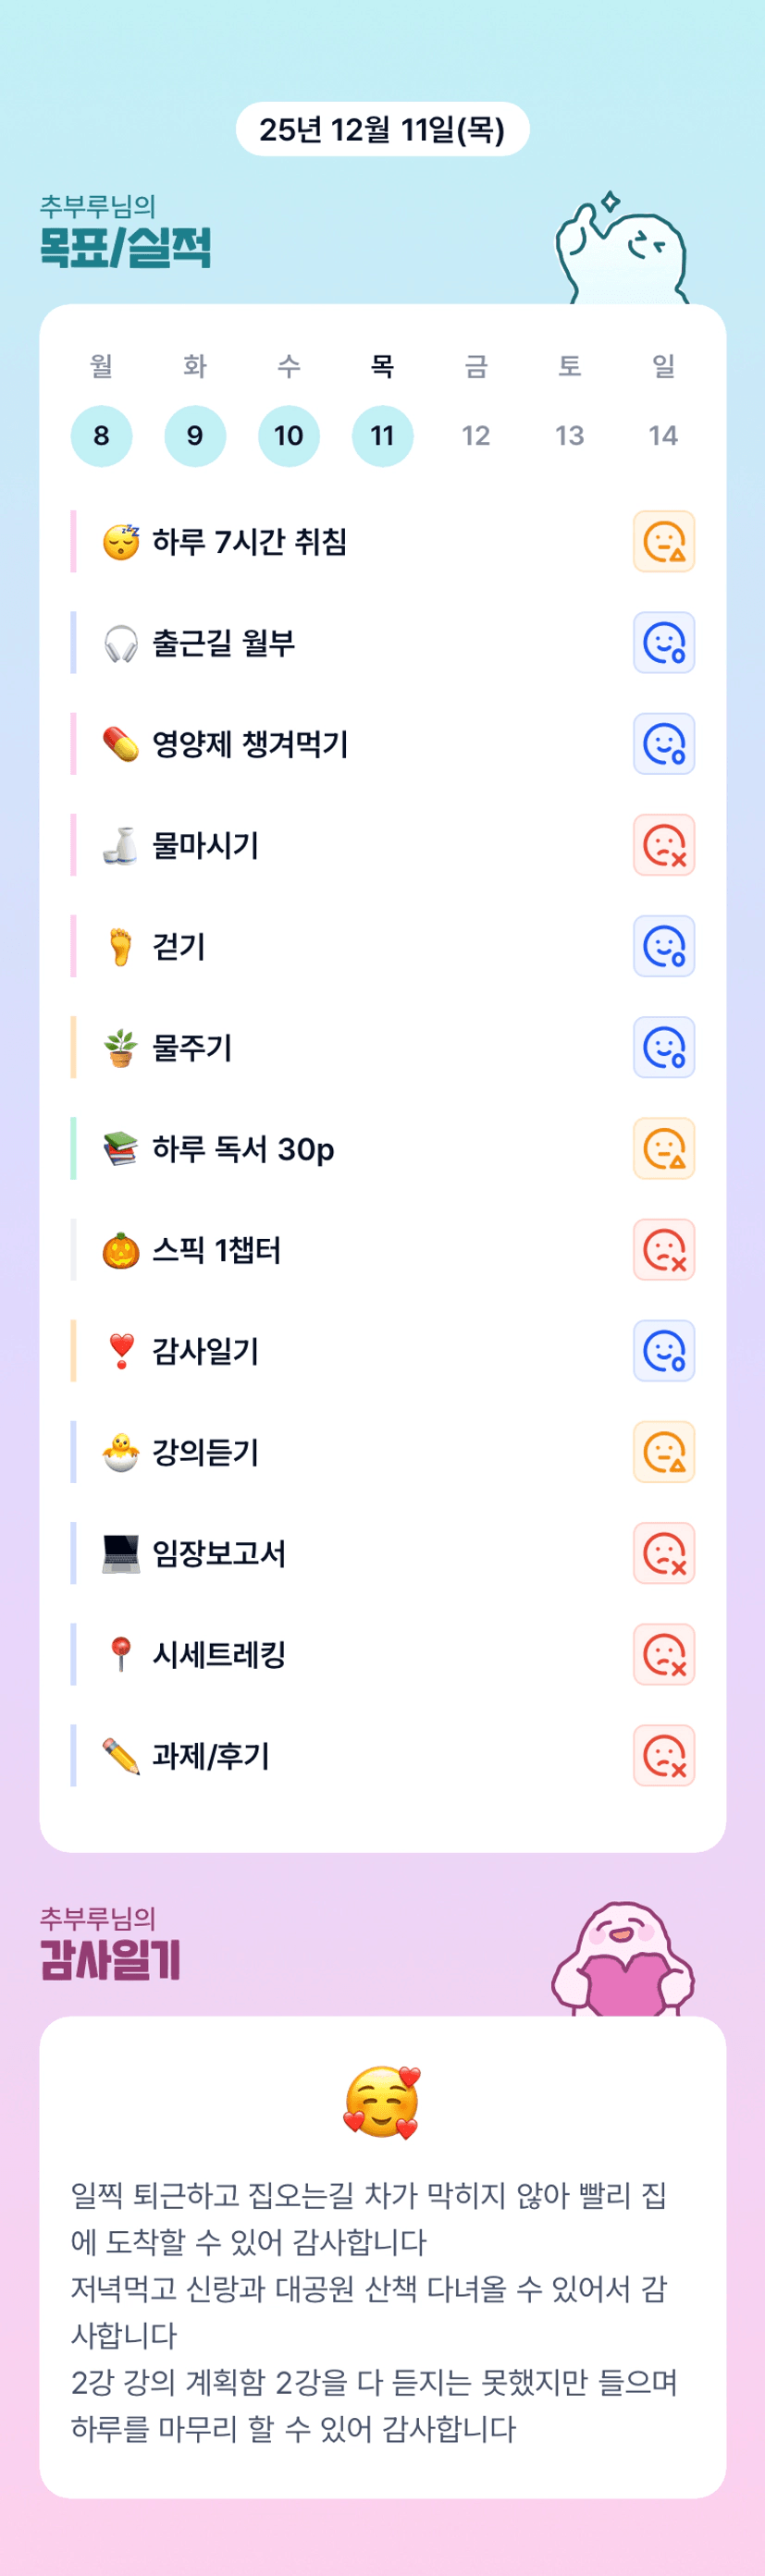Image resolution: width=765 pixels, height=2576 pixels.
Task: Select Monday the 8th in week row
Action: tap(101, 436)
